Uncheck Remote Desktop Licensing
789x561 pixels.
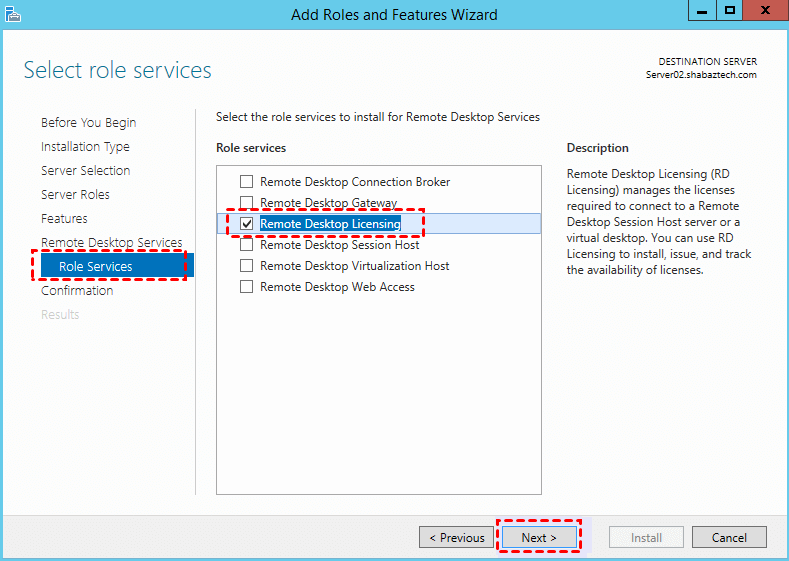pyautogui.click(x=247, y=224)
